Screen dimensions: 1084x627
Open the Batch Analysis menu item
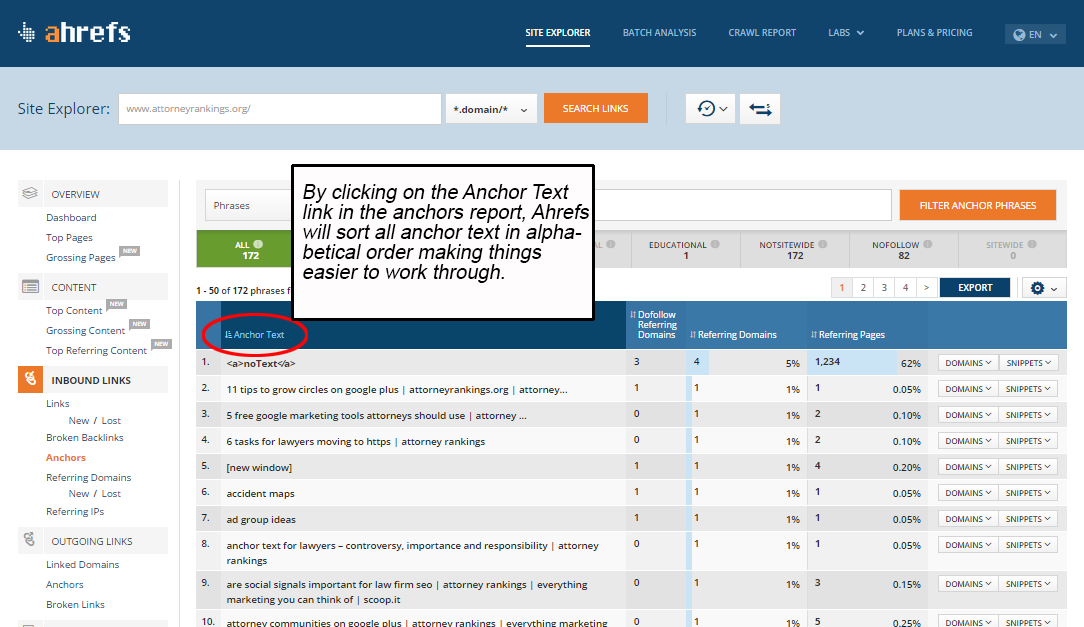[x=659, y=33]
